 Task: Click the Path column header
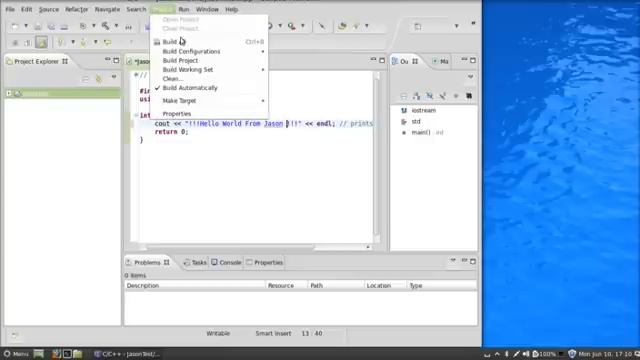click(336, 286)
